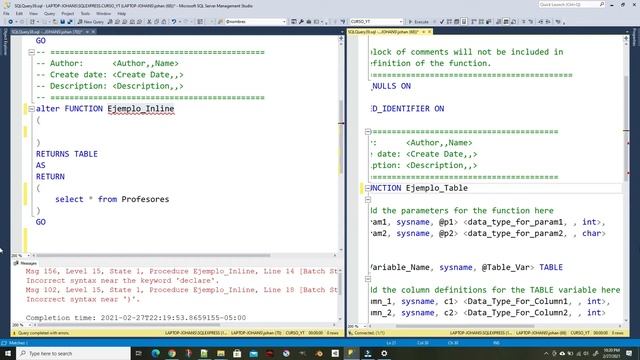
Task: Open the View menu
Action: coord(33,13)
